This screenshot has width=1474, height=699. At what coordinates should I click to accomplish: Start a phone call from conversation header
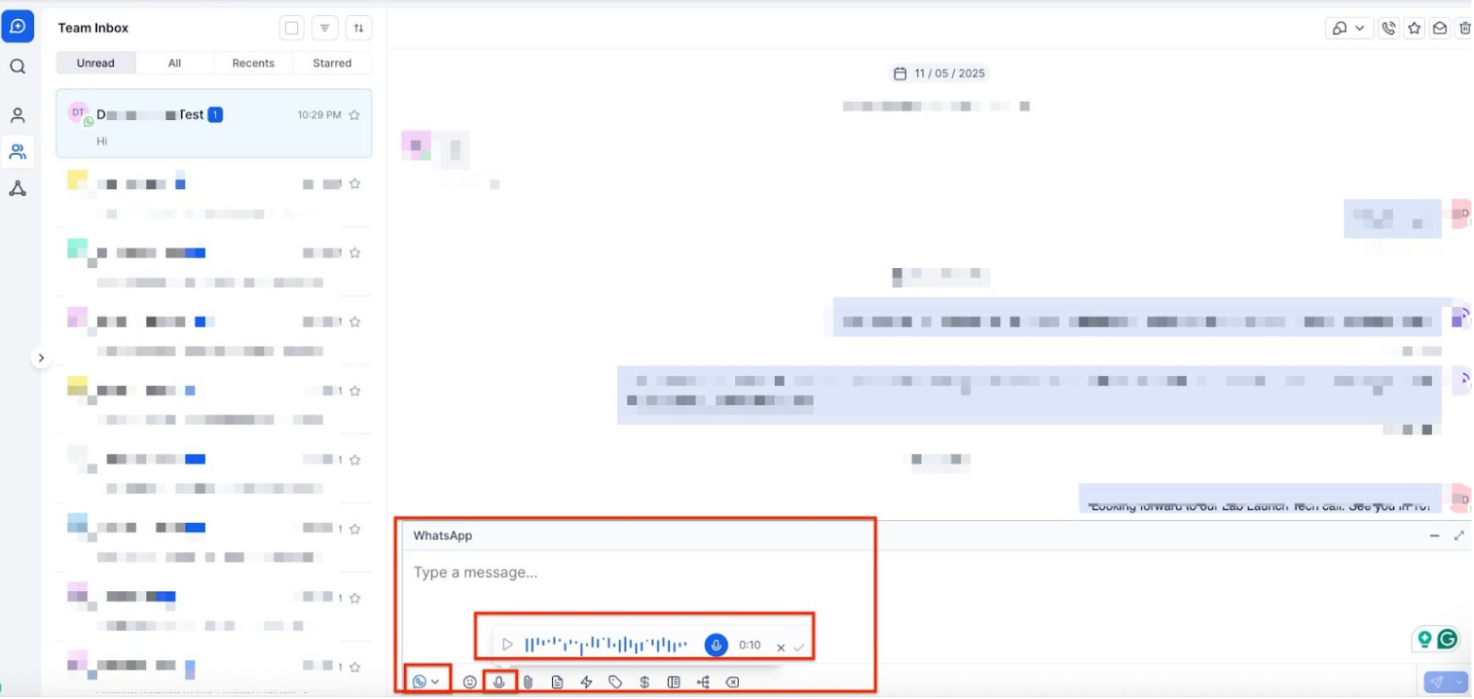pyautogui.click(x=1388, y=29)
